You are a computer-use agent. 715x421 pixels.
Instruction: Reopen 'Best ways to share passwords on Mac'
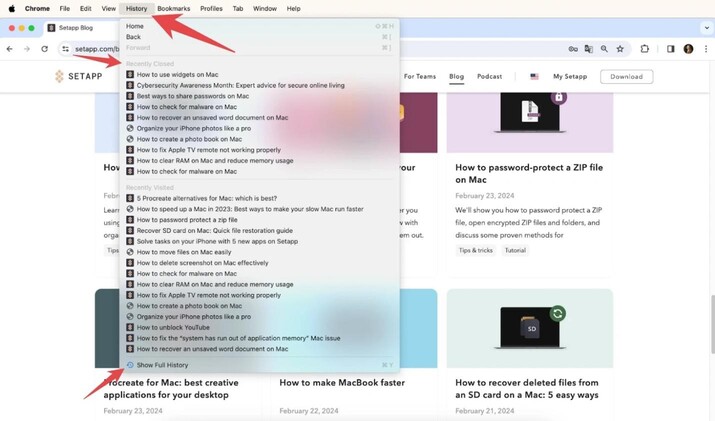click(259, 96)
